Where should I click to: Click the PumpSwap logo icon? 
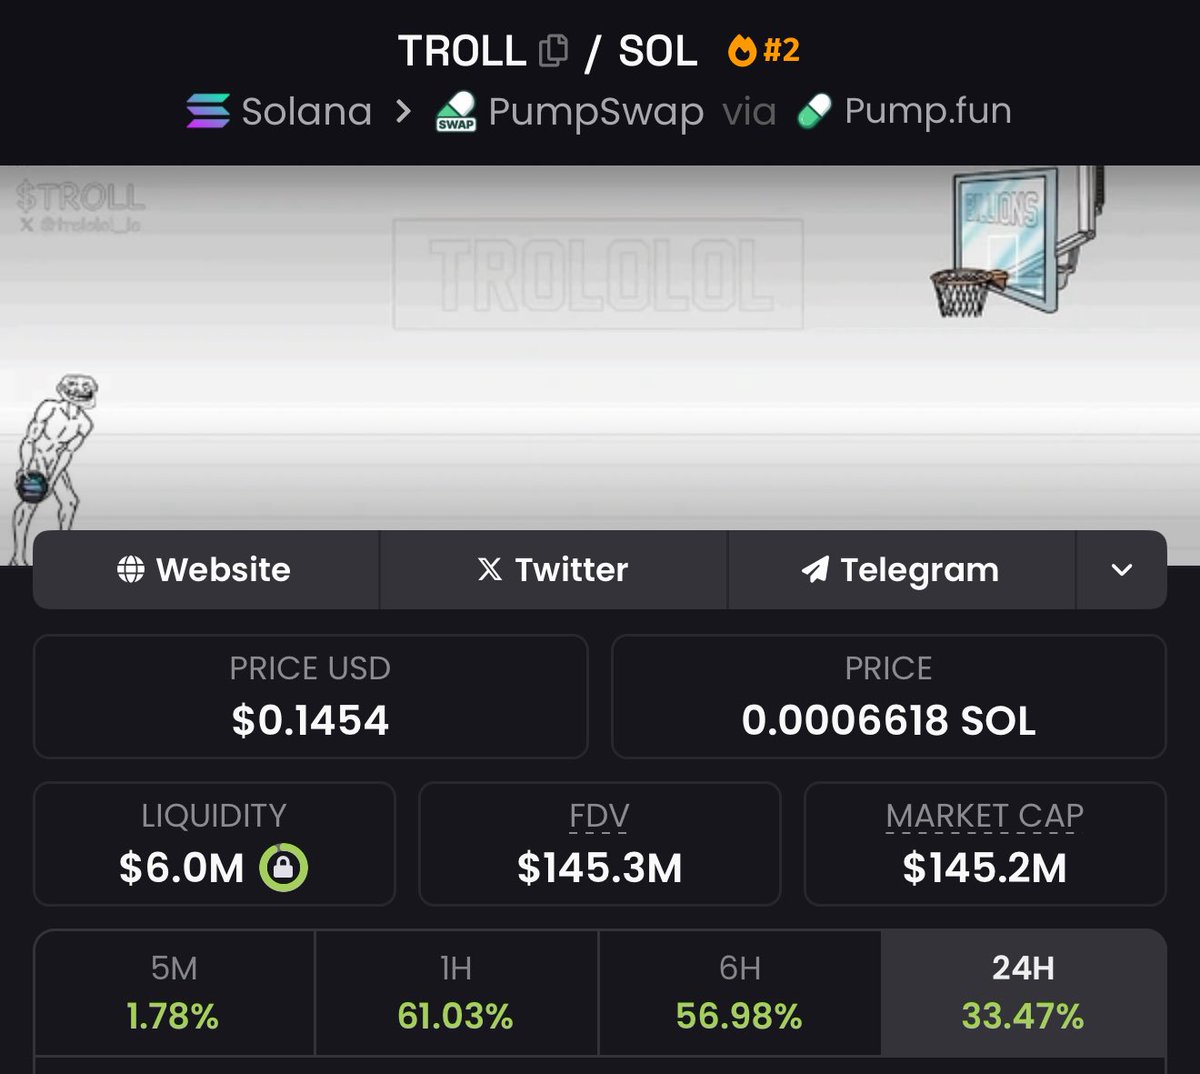pyautogui.click(x=456, y=112)
